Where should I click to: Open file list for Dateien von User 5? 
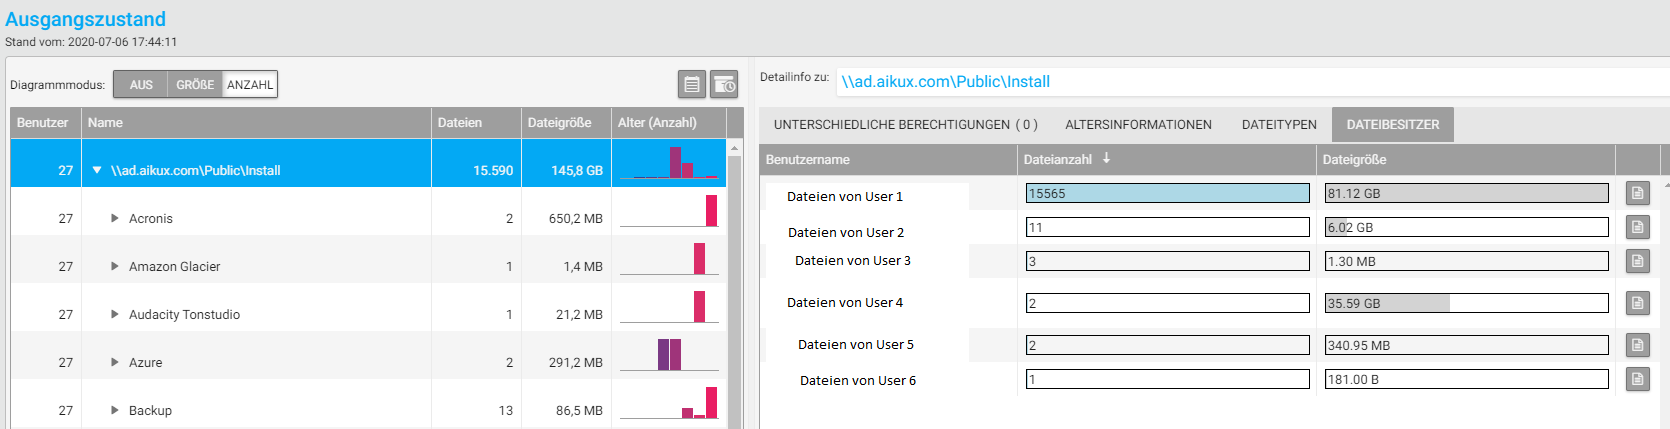pos(1637,345)
